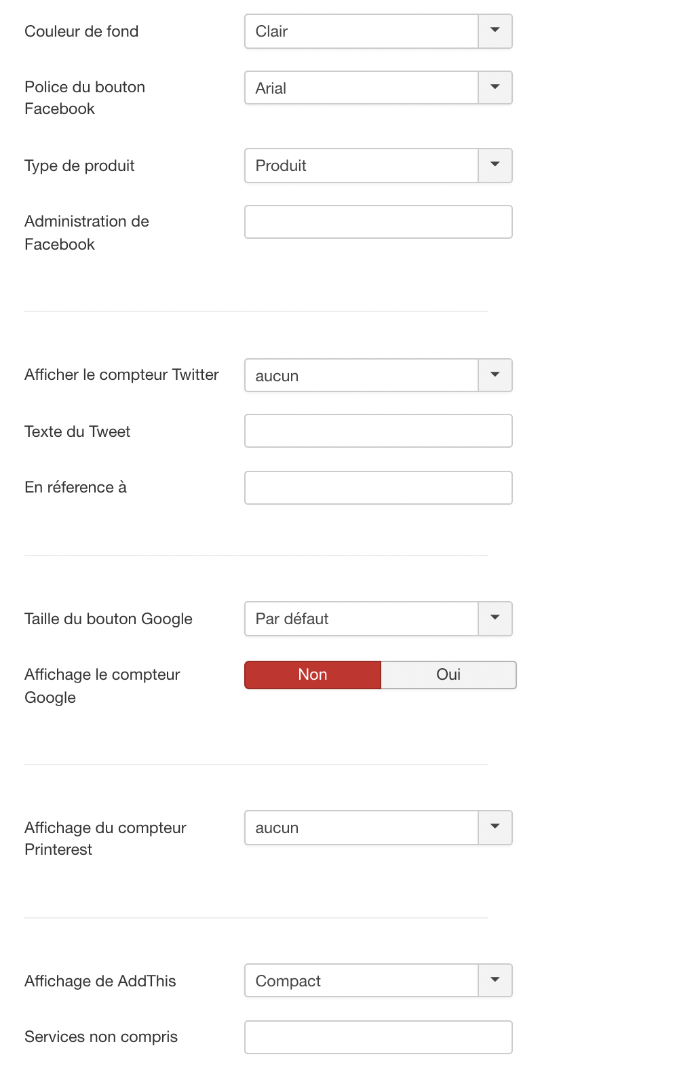
Task: Focus the Services non compris field
Action: pos(378,1037)
